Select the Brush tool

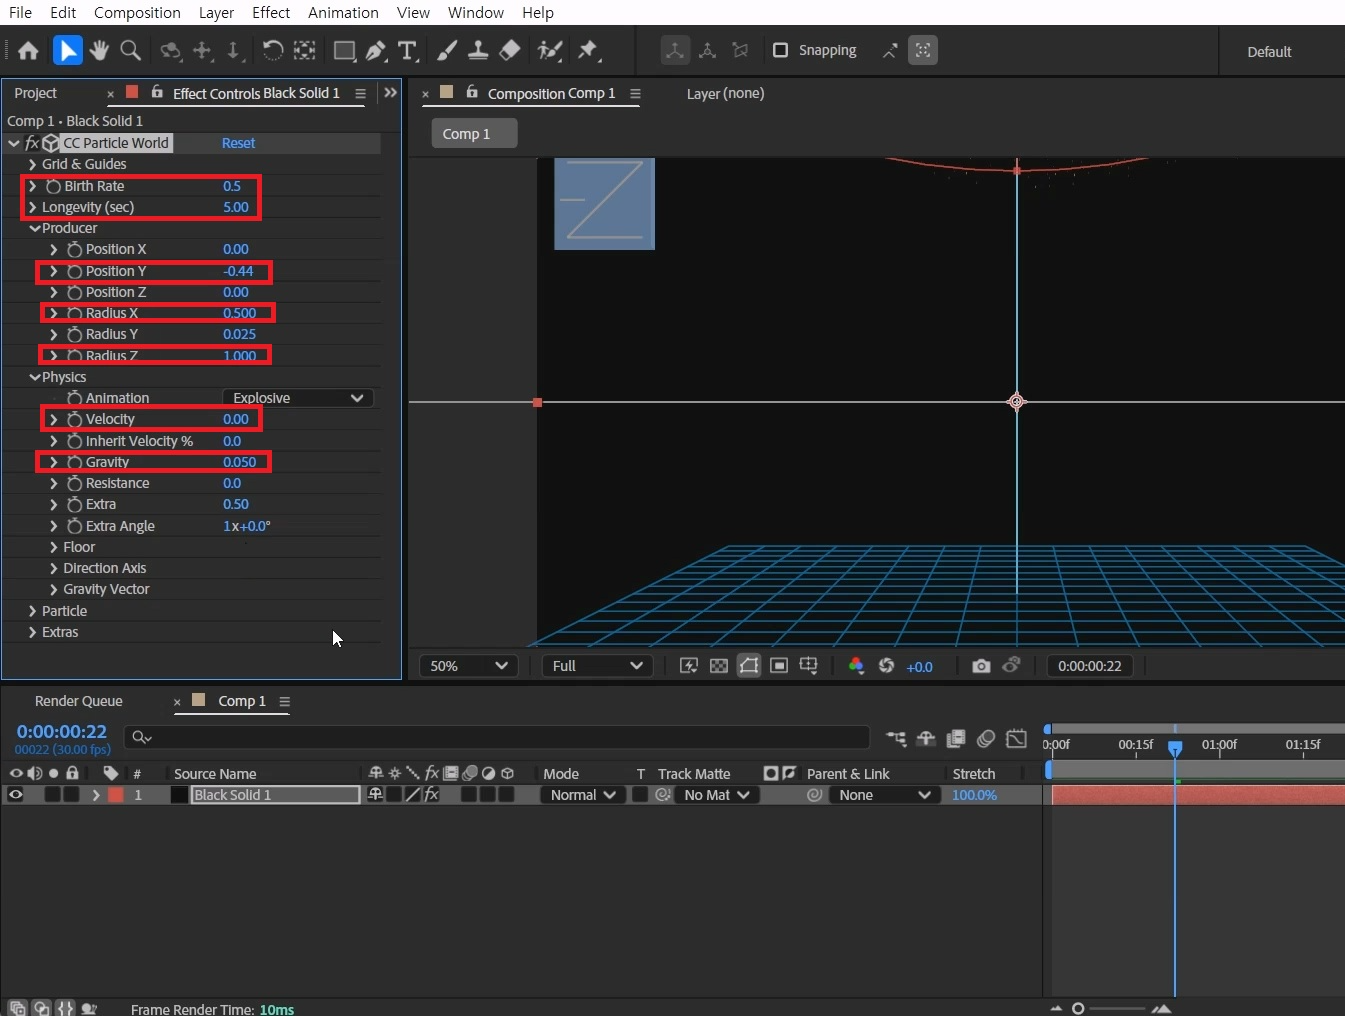(447, 50)
